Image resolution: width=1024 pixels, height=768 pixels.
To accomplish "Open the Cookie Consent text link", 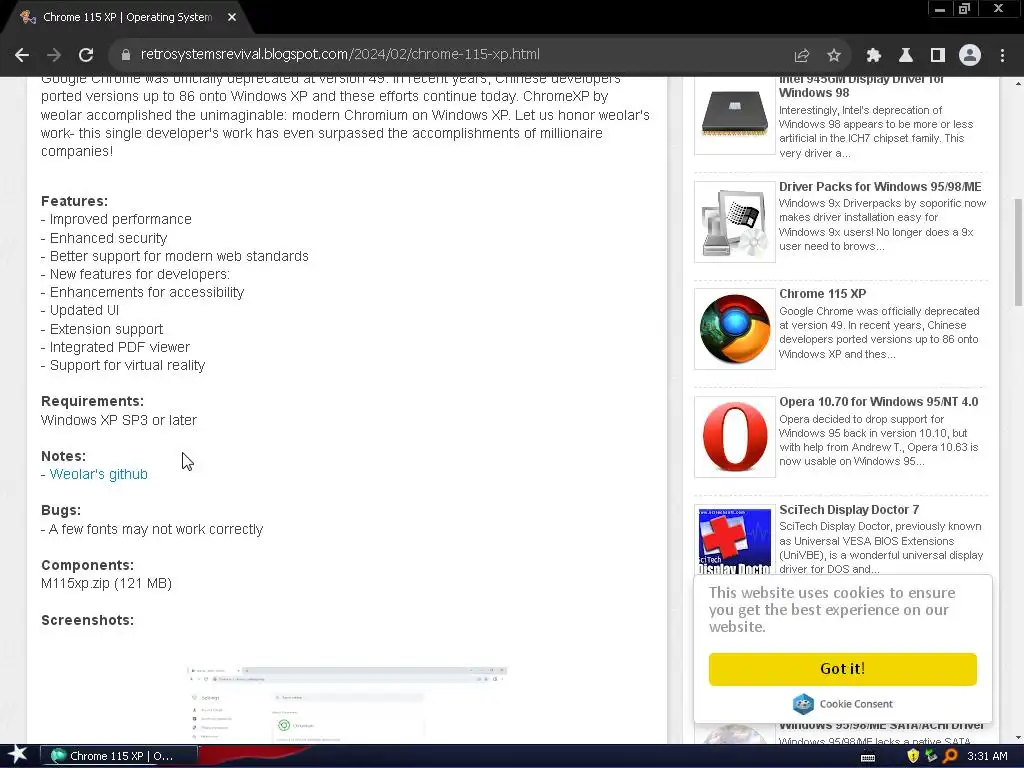I will 856,703.
